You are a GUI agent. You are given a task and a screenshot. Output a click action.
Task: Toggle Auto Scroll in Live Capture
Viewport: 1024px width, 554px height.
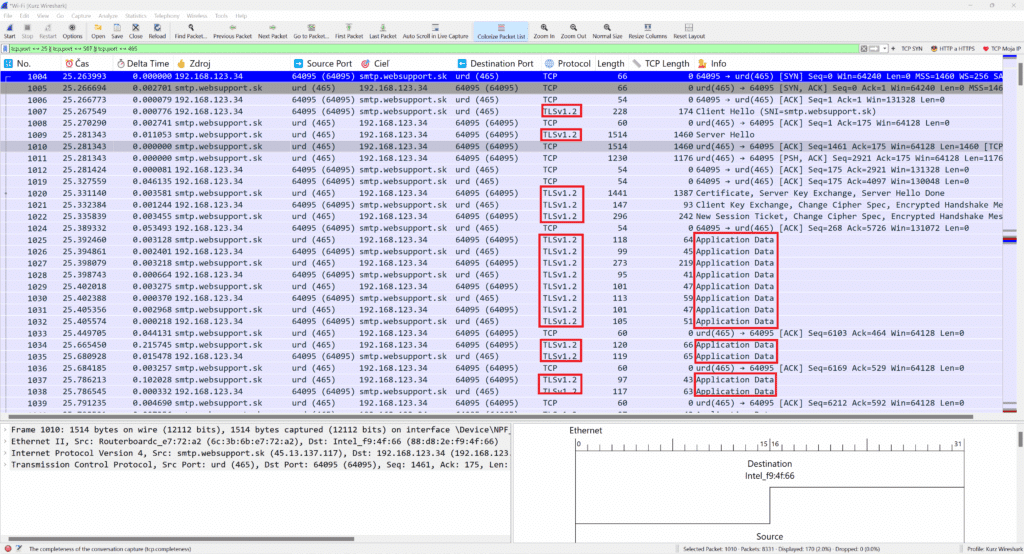435,31
